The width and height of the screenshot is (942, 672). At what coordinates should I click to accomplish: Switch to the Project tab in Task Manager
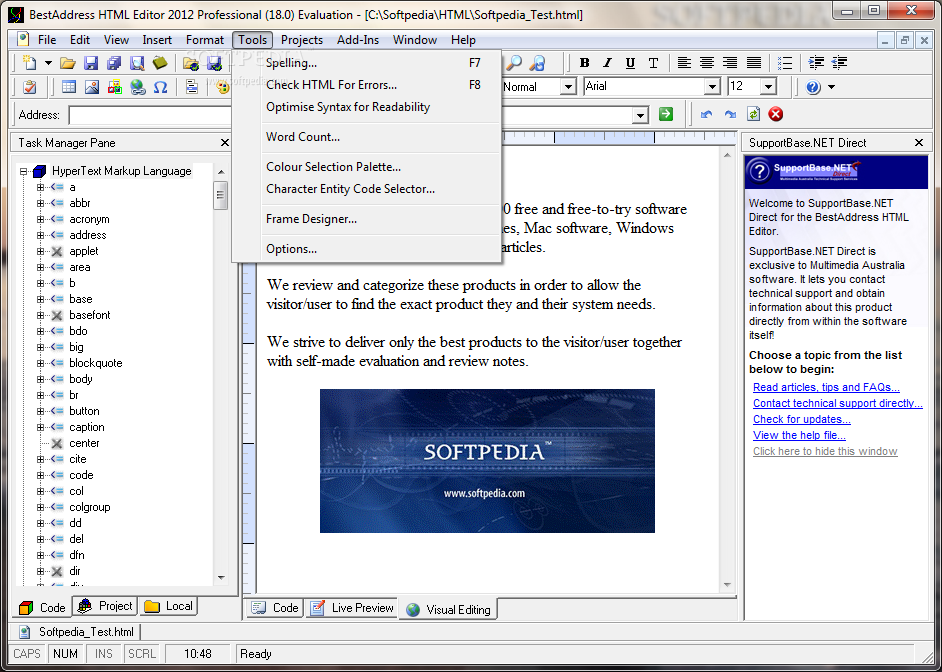click(x=105, y=606)
